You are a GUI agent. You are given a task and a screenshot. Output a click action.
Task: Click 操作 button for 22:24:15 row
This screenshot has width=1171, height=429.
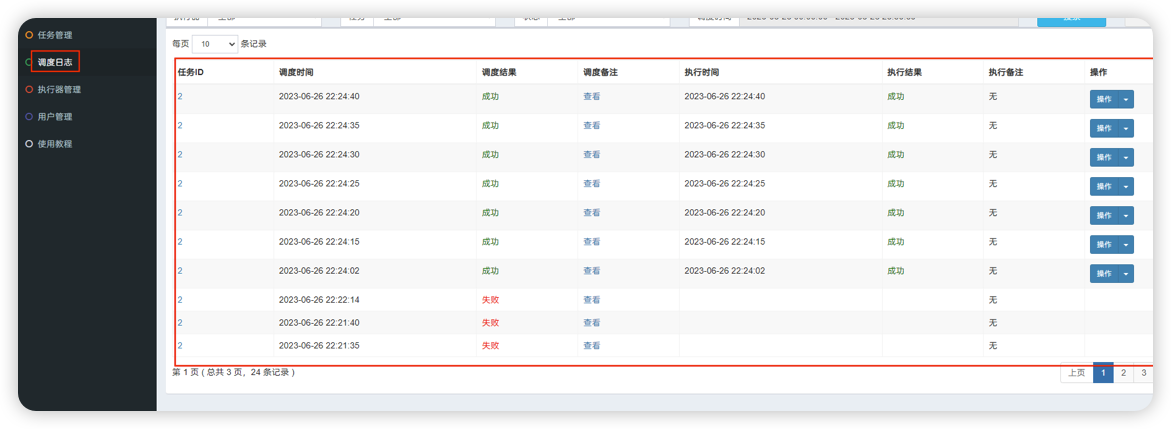tap(1104, 245)
